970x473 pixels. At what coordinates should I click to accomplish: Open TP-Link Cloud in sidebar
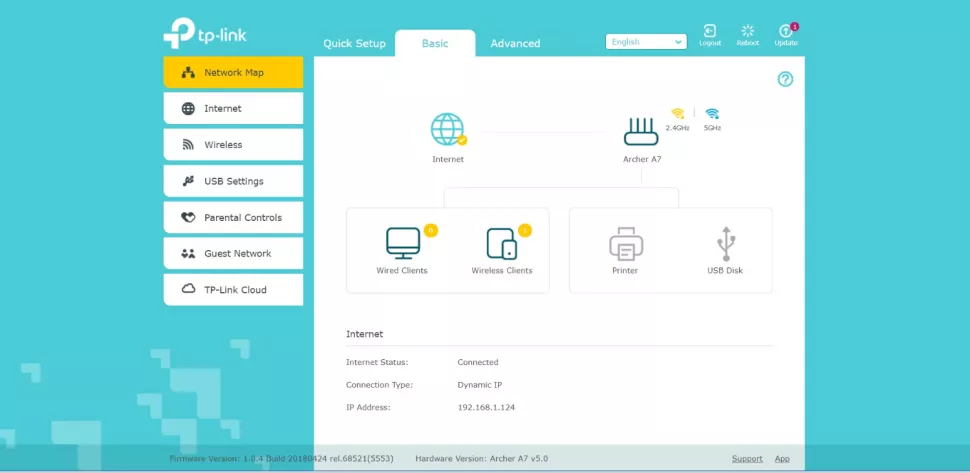[x=233, y=289]
